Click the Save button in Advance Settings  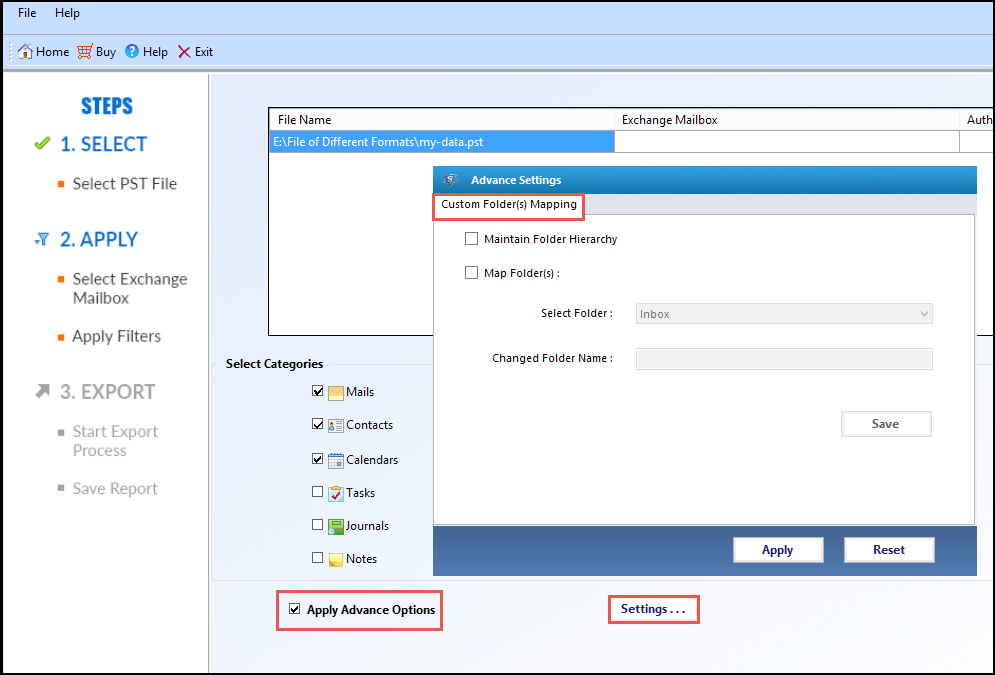tap(886, 424)
